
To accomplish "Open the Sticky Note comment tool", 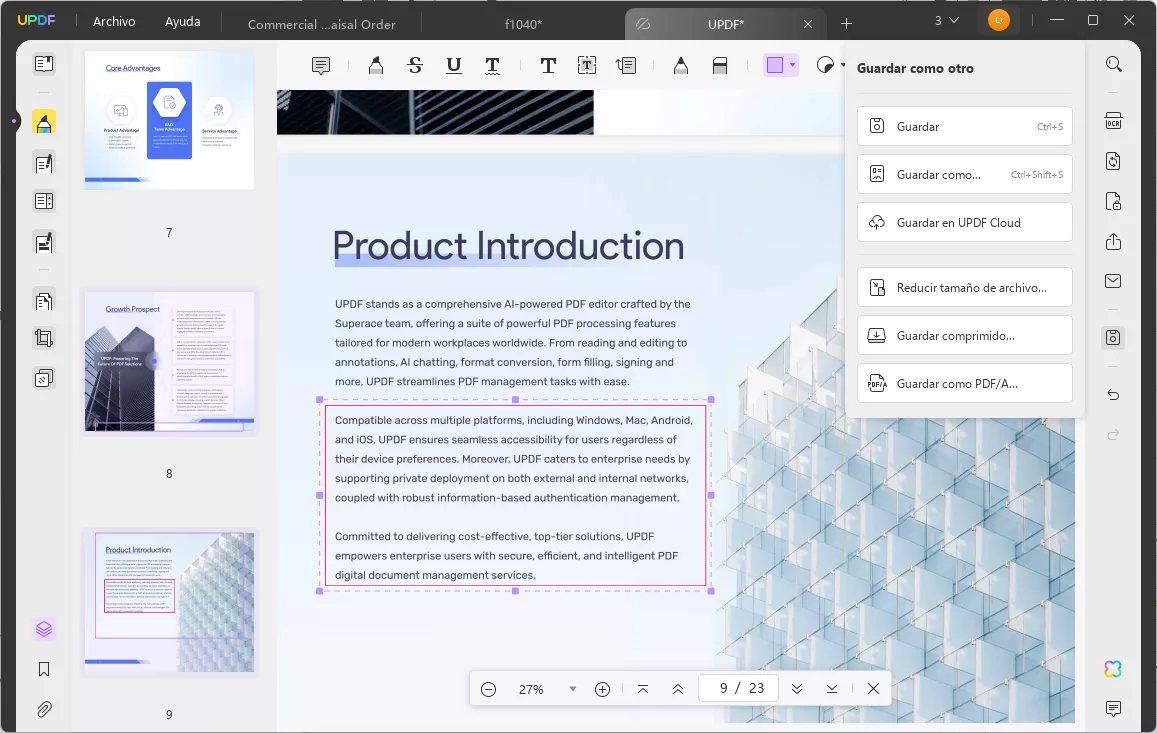I will click(319, 64).
